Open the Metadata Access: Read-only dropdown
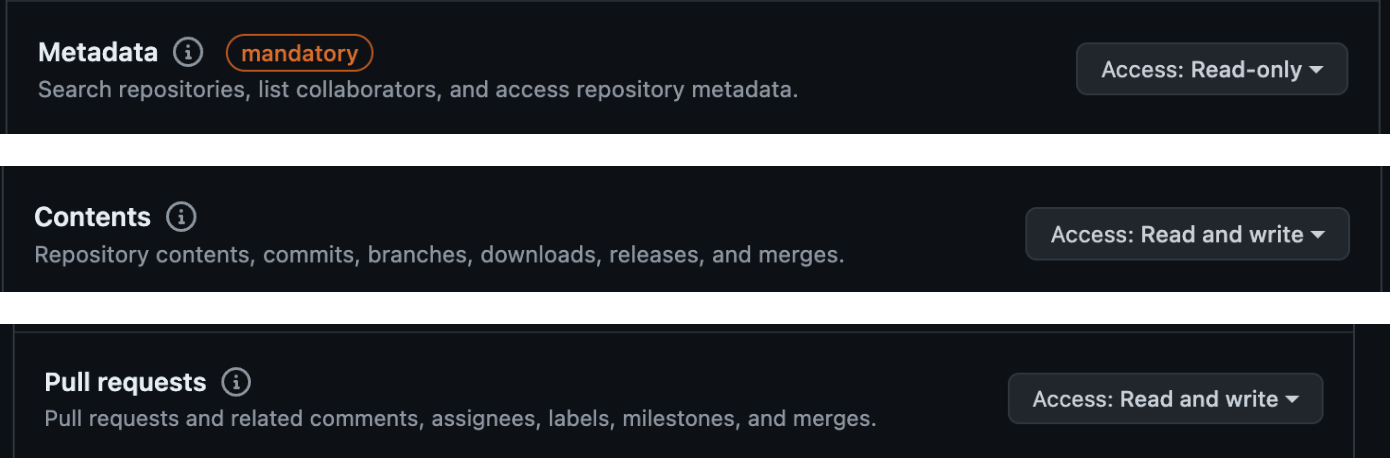1390x458 pixels. click(1212, 69)
